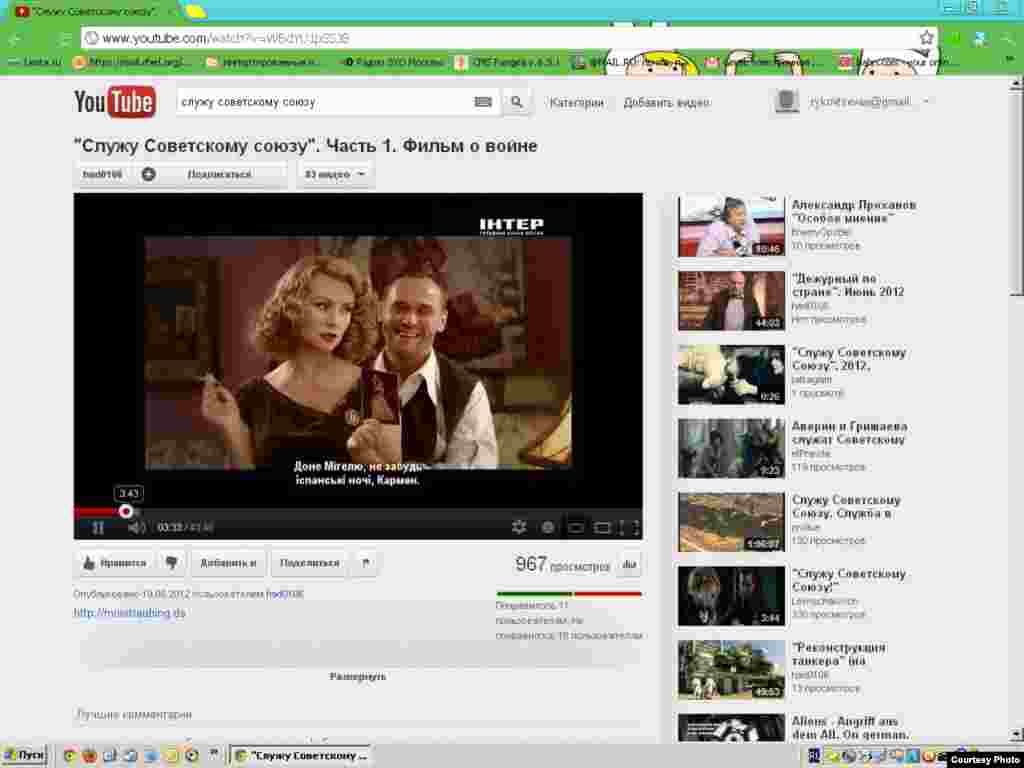This screenshot has width=1024, height=768.
Task: Toggle the small player size mode
Action: click(576, 527)
